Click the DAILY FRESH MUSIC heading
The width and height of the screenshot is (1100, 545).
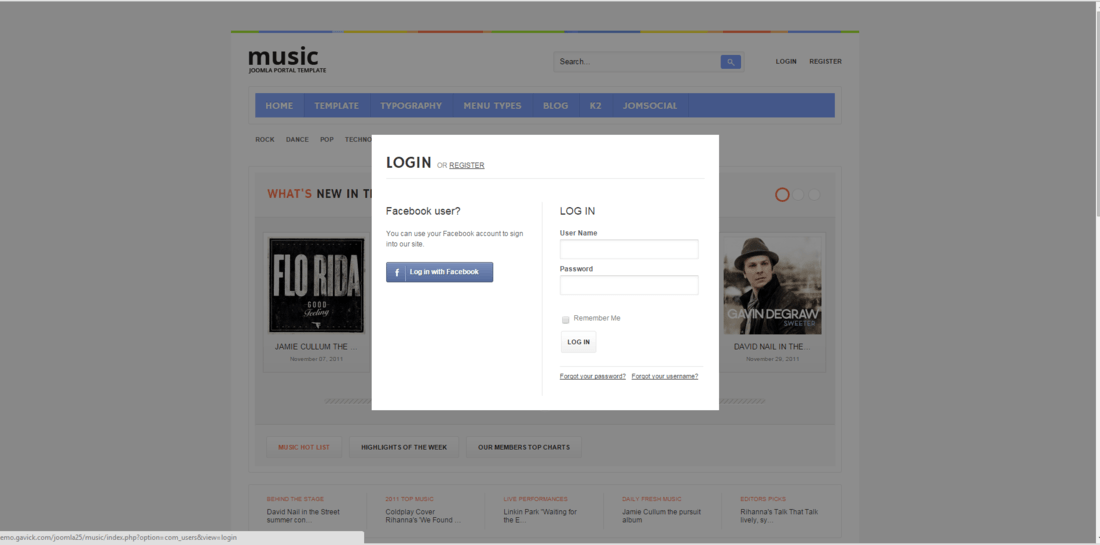pyautogui.click(x=652, y=499)
